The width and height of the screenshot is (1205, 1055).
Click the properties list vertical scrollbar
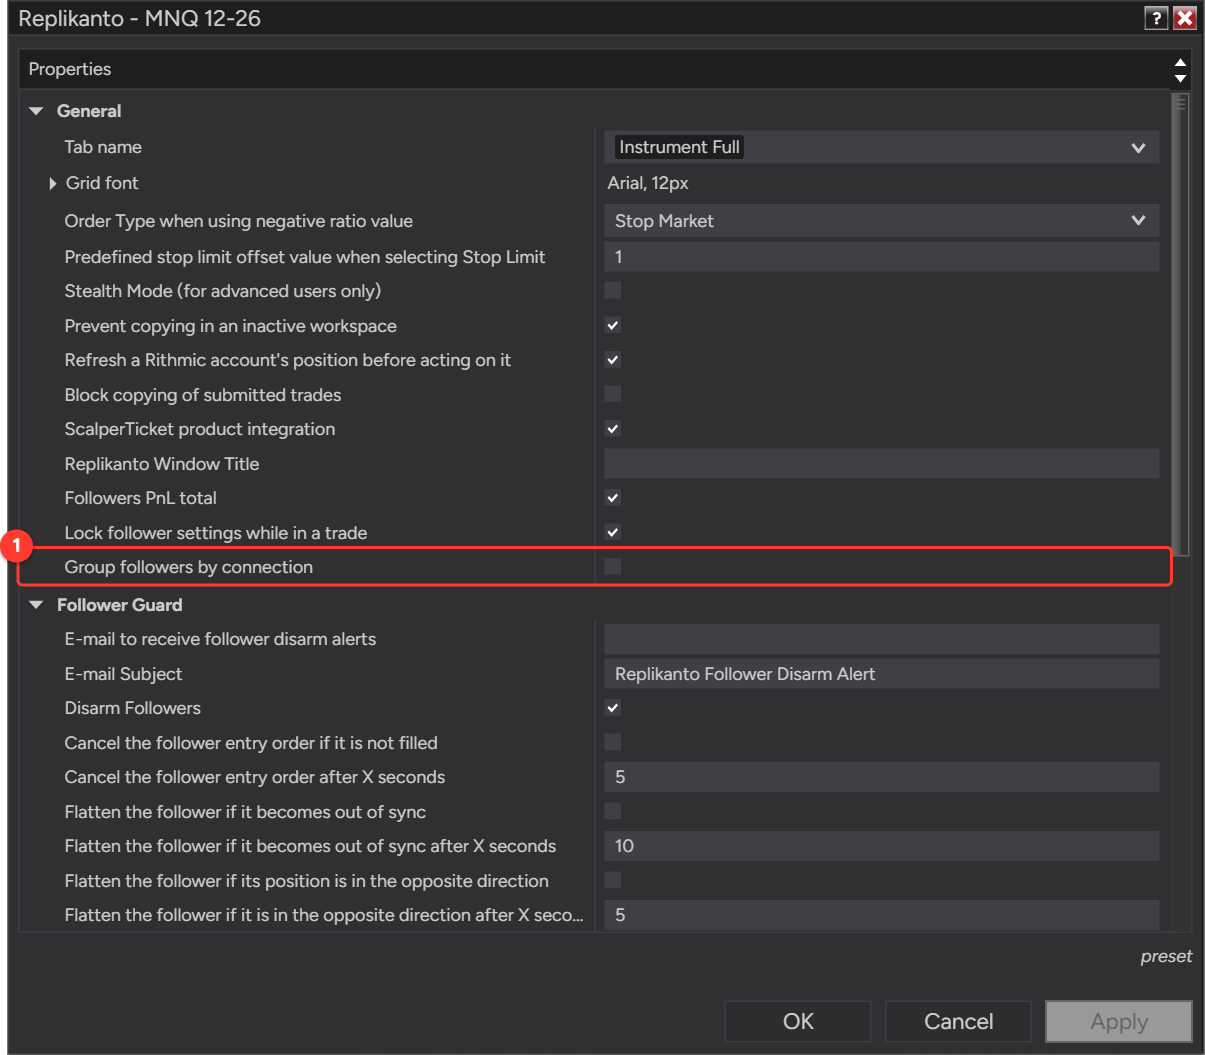(x=1181, y=324)
